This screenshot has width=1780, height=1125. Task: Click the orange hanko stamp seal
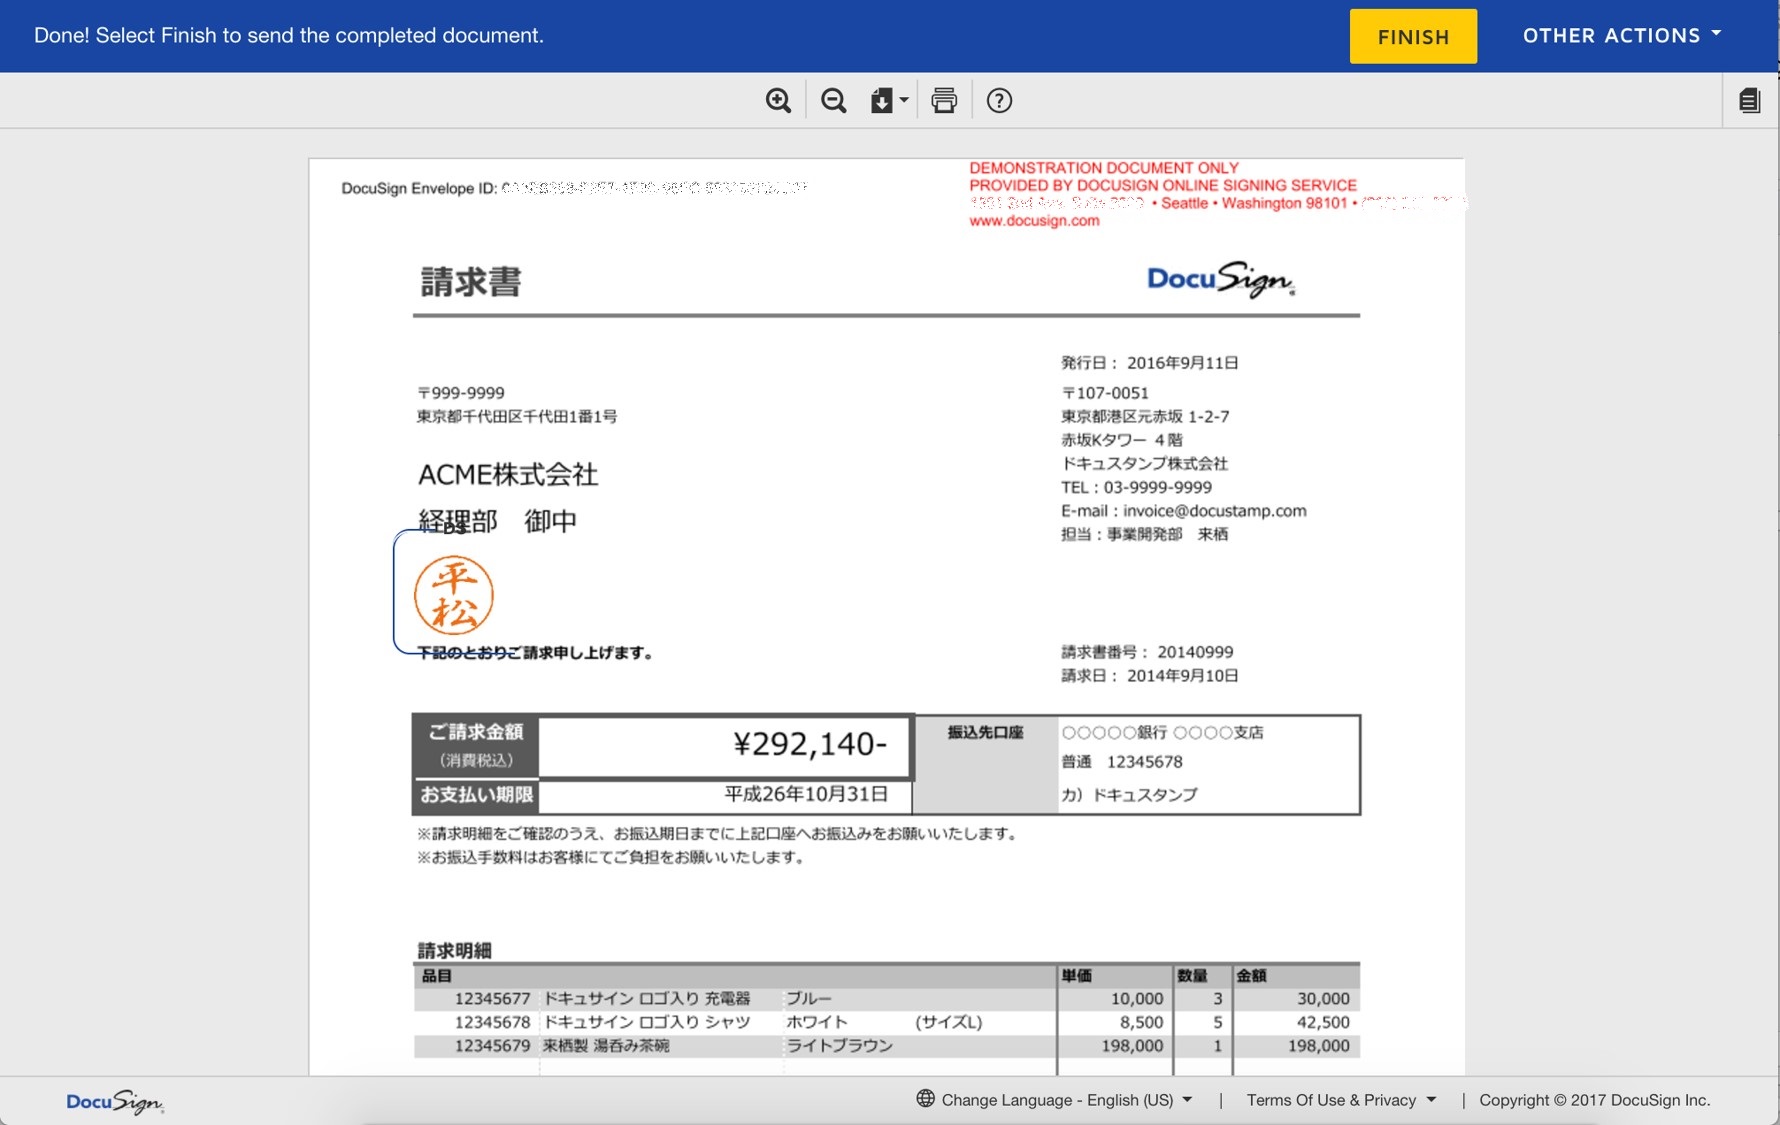click(454, 596)
